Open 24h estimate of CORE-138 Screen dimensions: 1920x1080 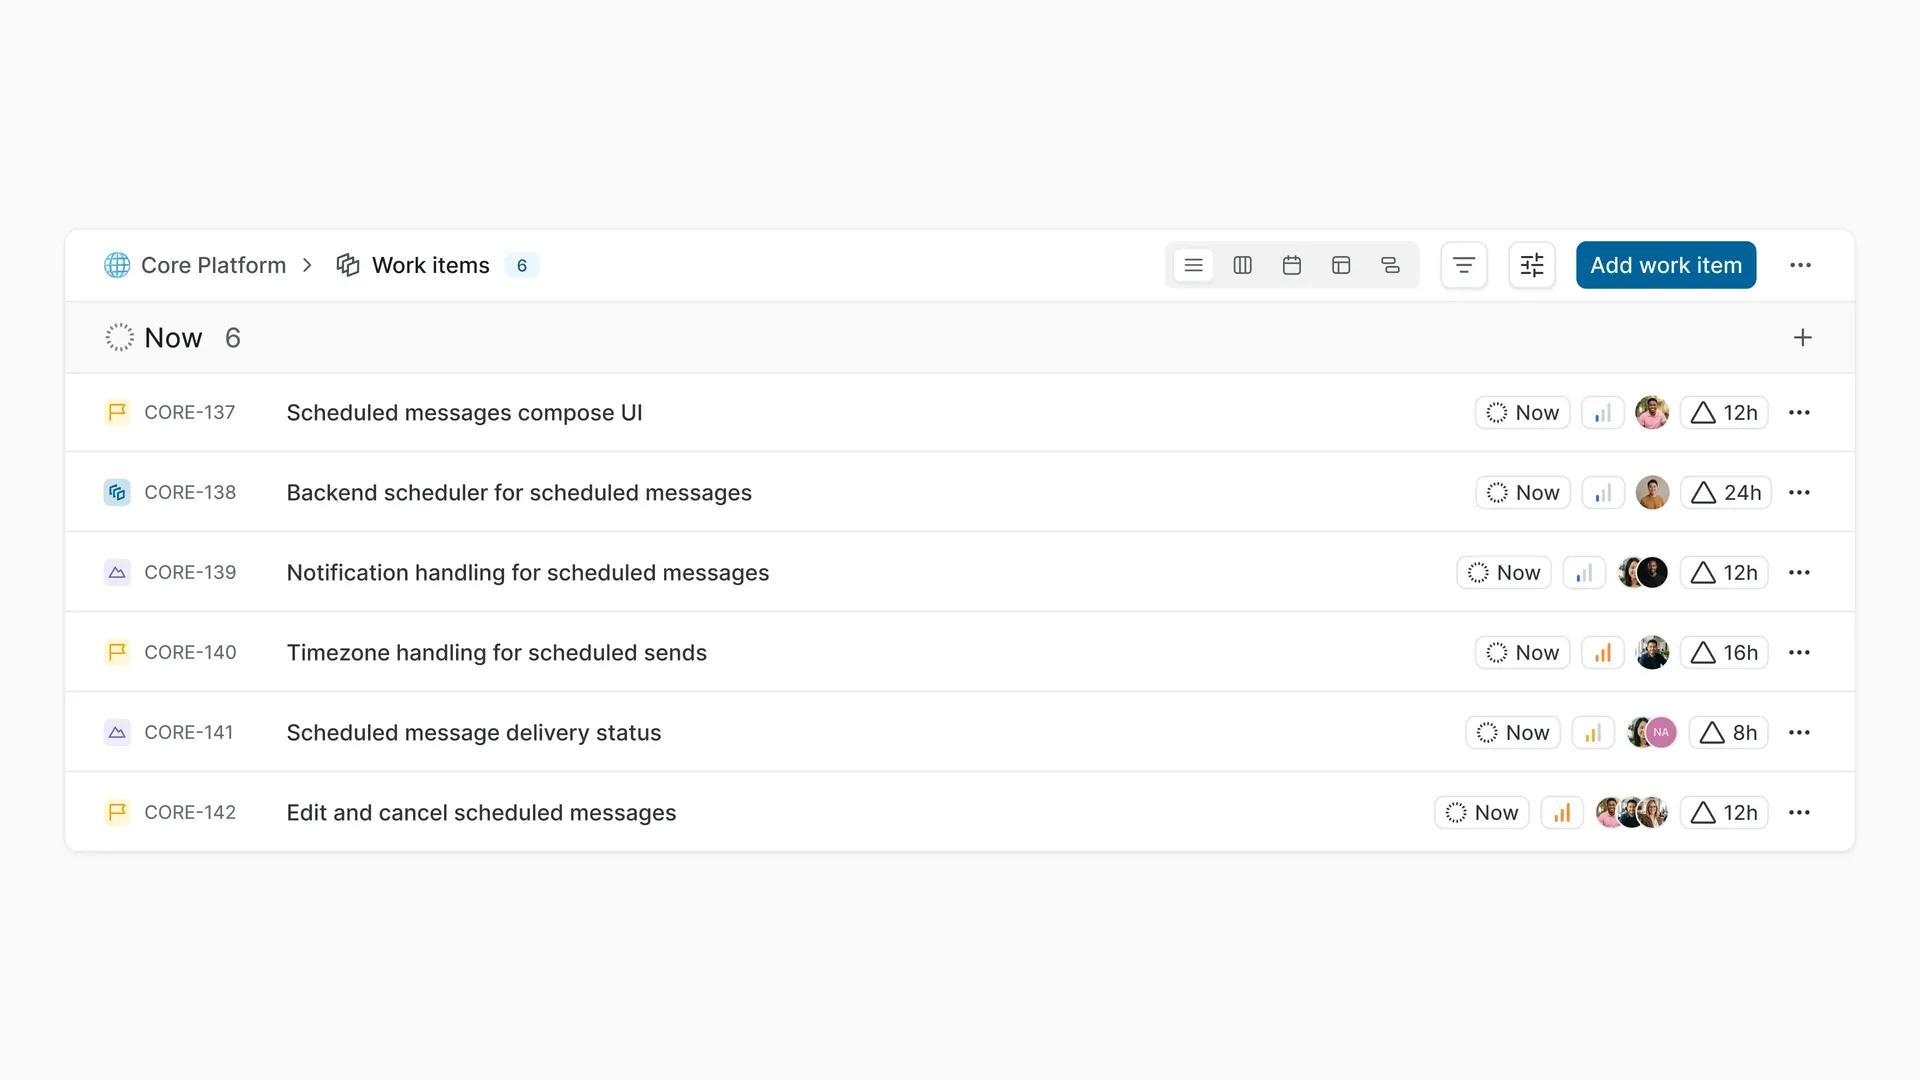coord(1726,493)
